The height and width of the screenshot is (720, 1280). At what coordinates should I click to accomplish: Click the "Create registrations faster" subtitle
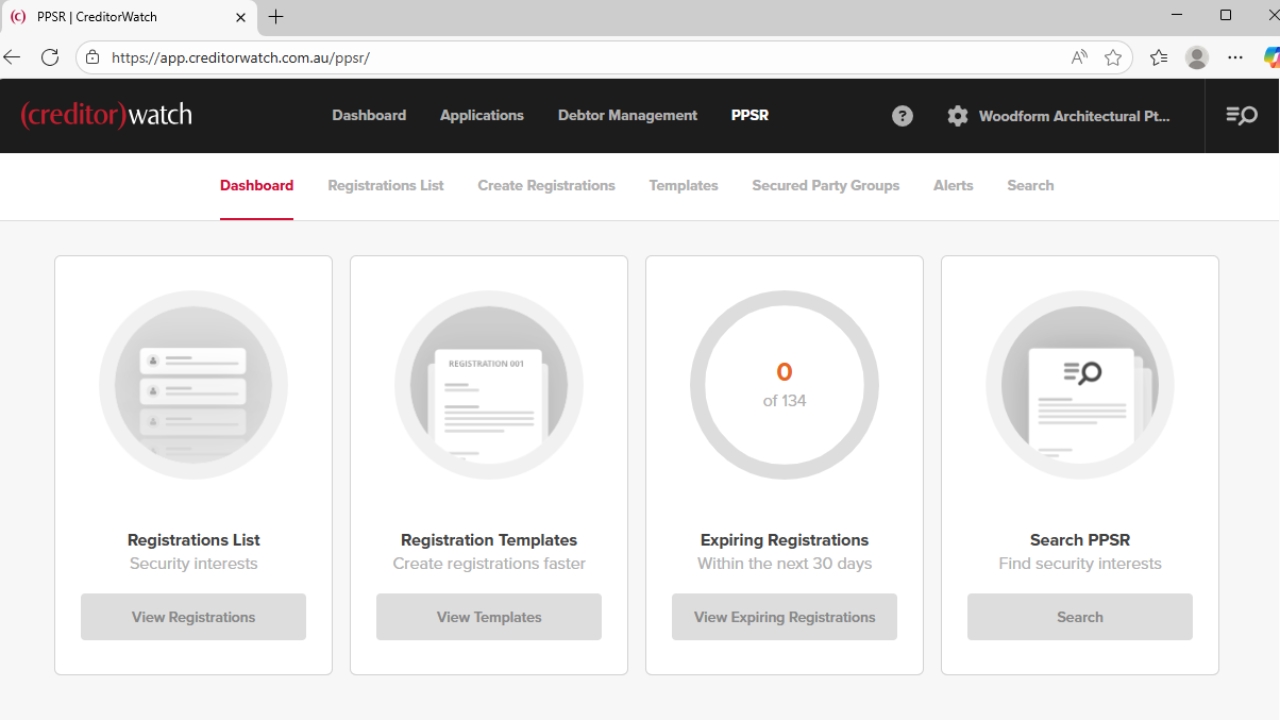coord(489,564)
